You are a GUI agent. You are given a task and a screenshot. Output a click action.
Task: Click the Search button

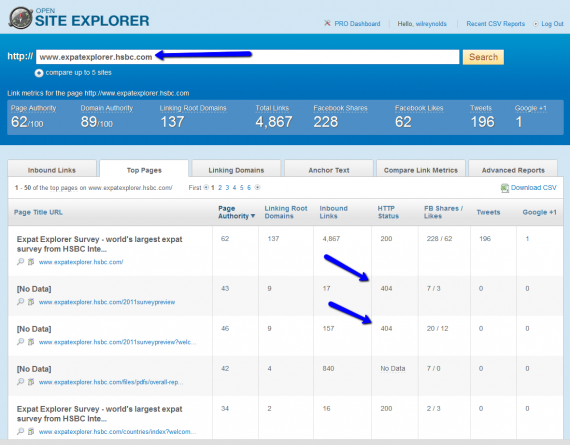483,57
